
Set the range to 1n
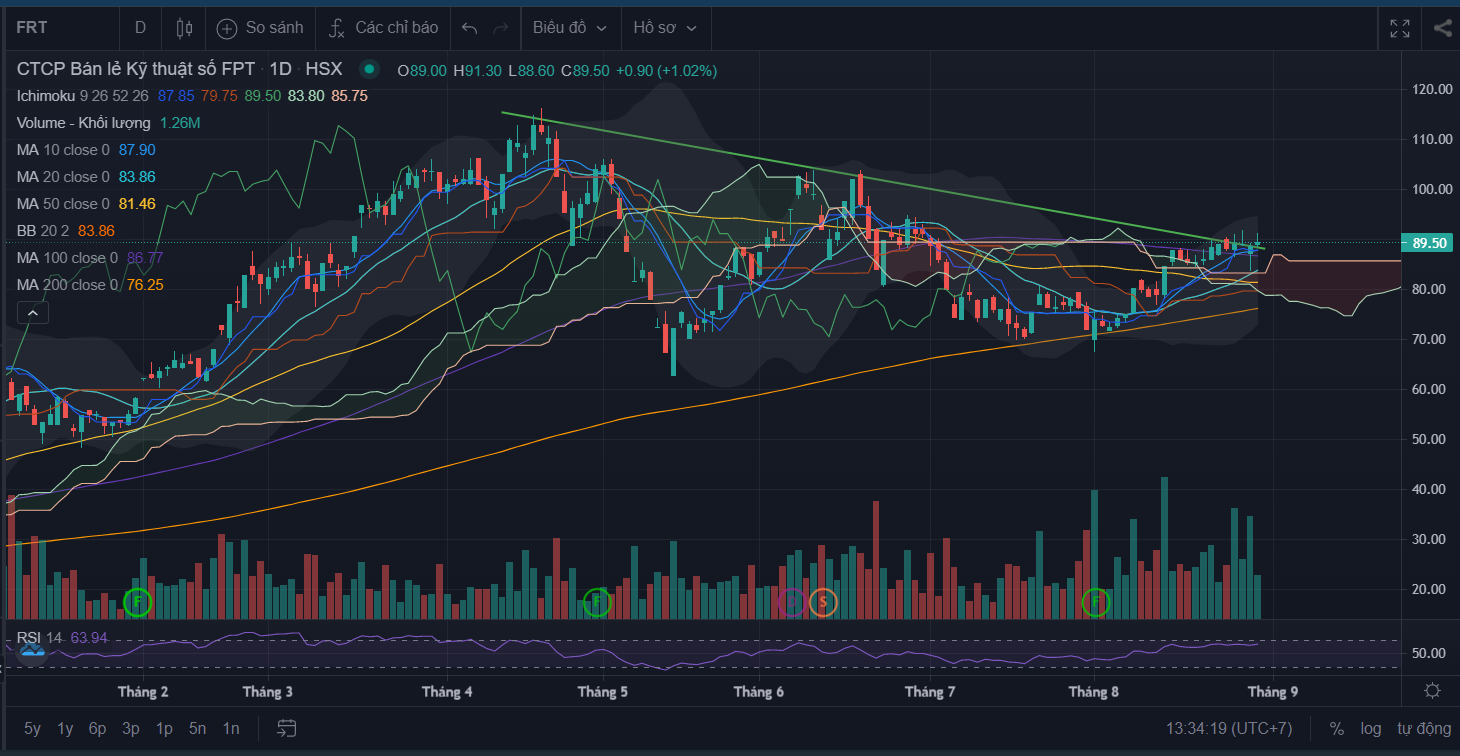click(231, 729)
